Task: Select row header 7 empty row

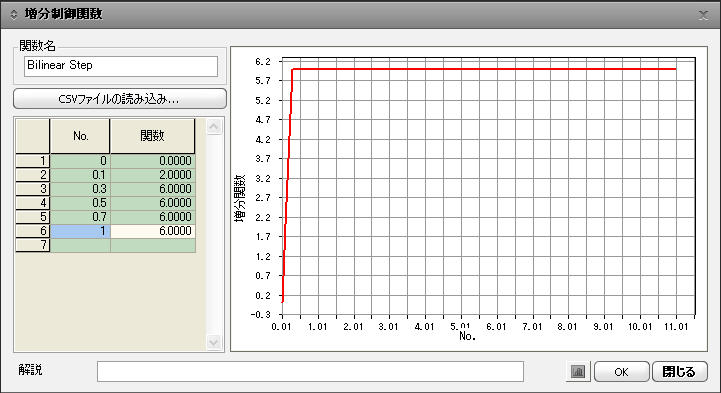Action: 33,245
